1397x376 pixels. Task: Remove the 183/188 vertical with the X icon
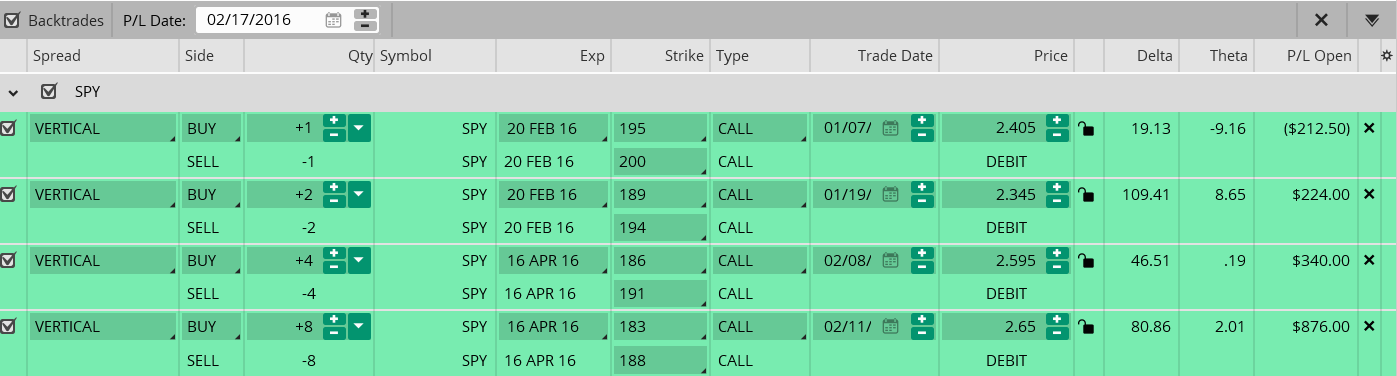1370,326
